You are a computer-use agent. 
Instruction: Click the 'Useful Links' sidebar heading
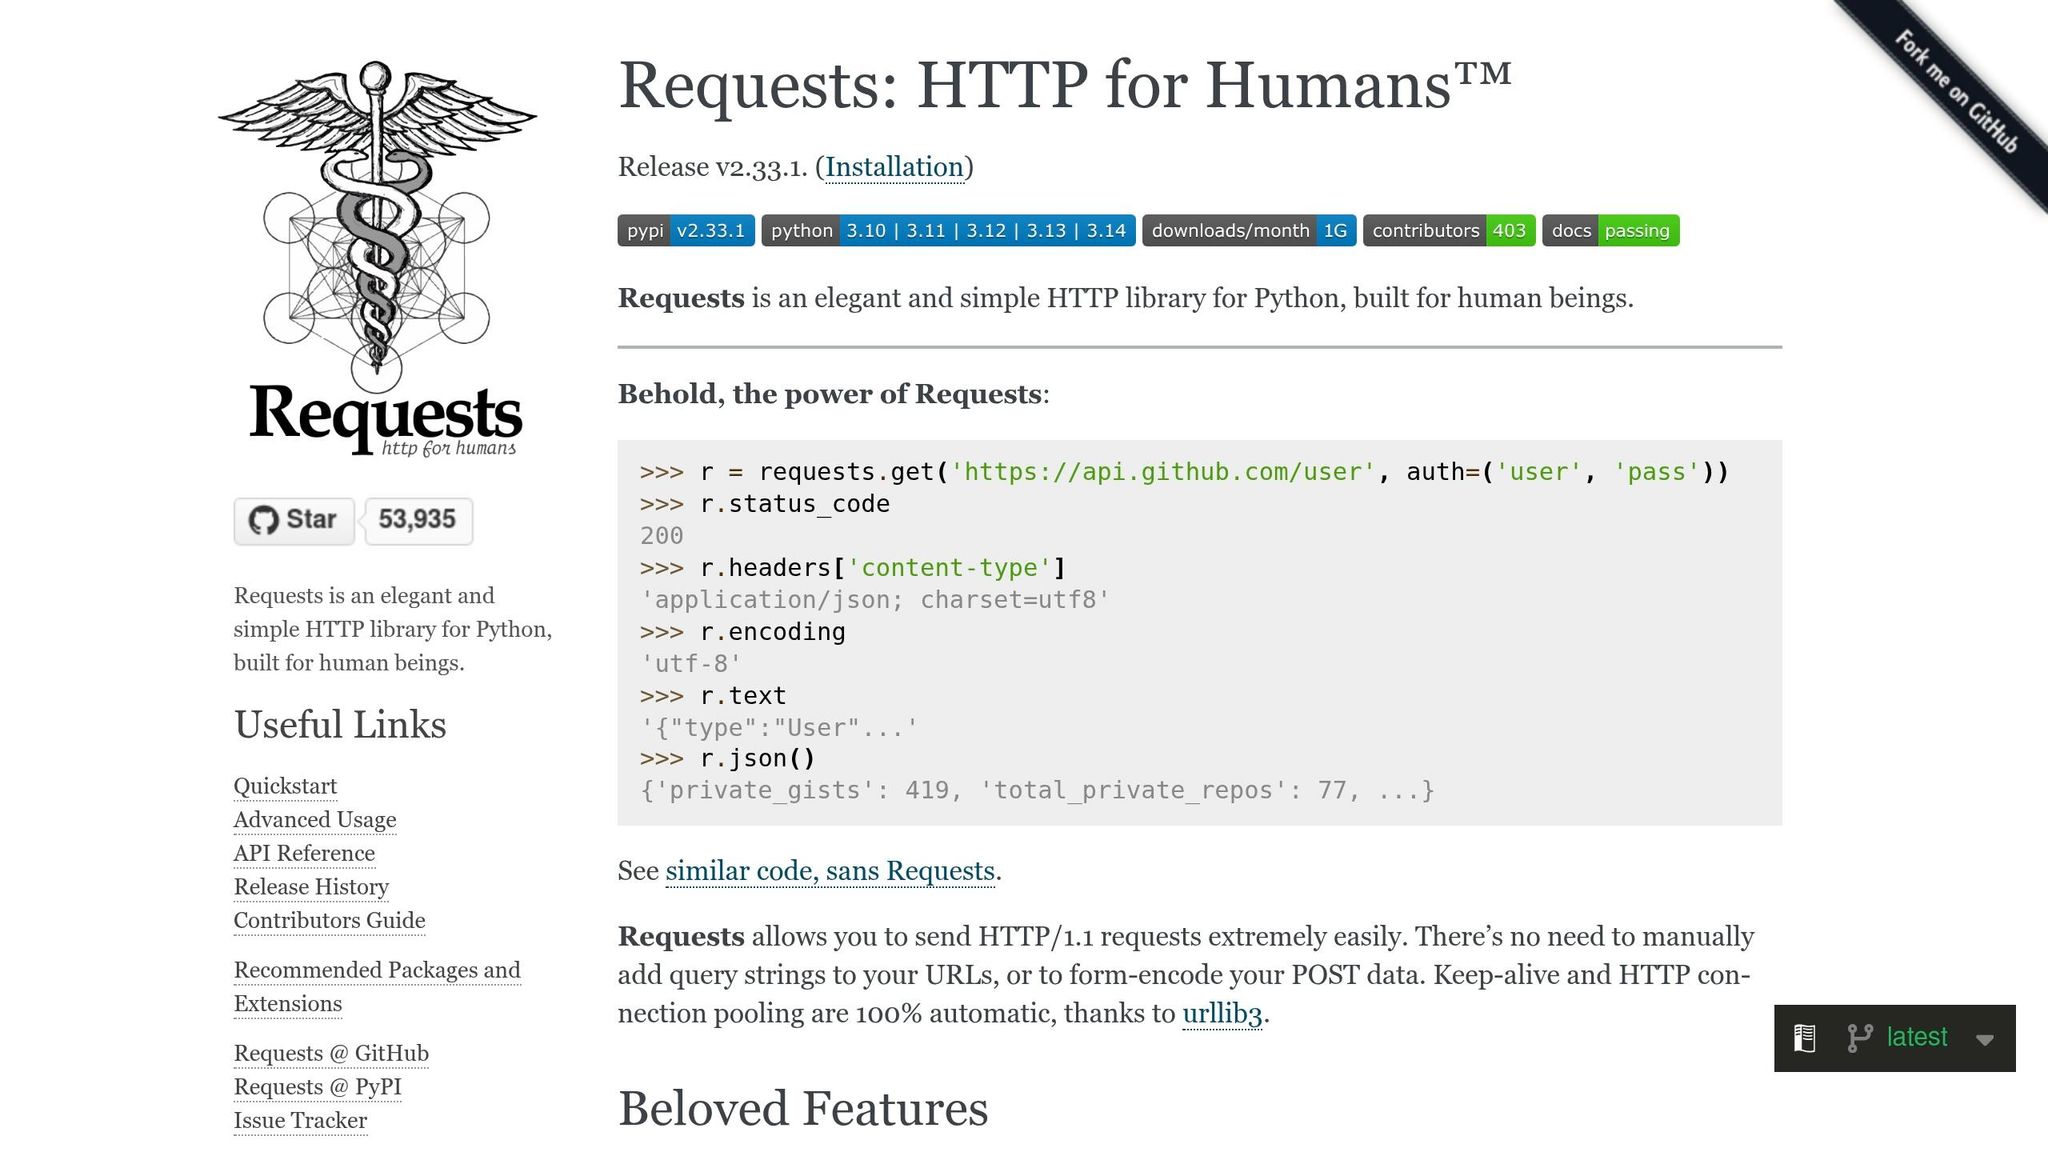(x=340, y=725)
